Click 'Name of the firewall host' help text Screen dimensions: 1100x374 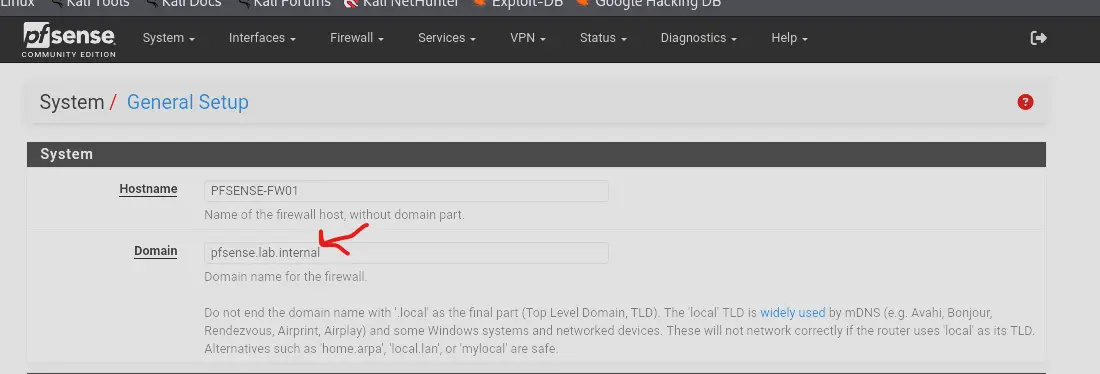click(x=334, y=215)
